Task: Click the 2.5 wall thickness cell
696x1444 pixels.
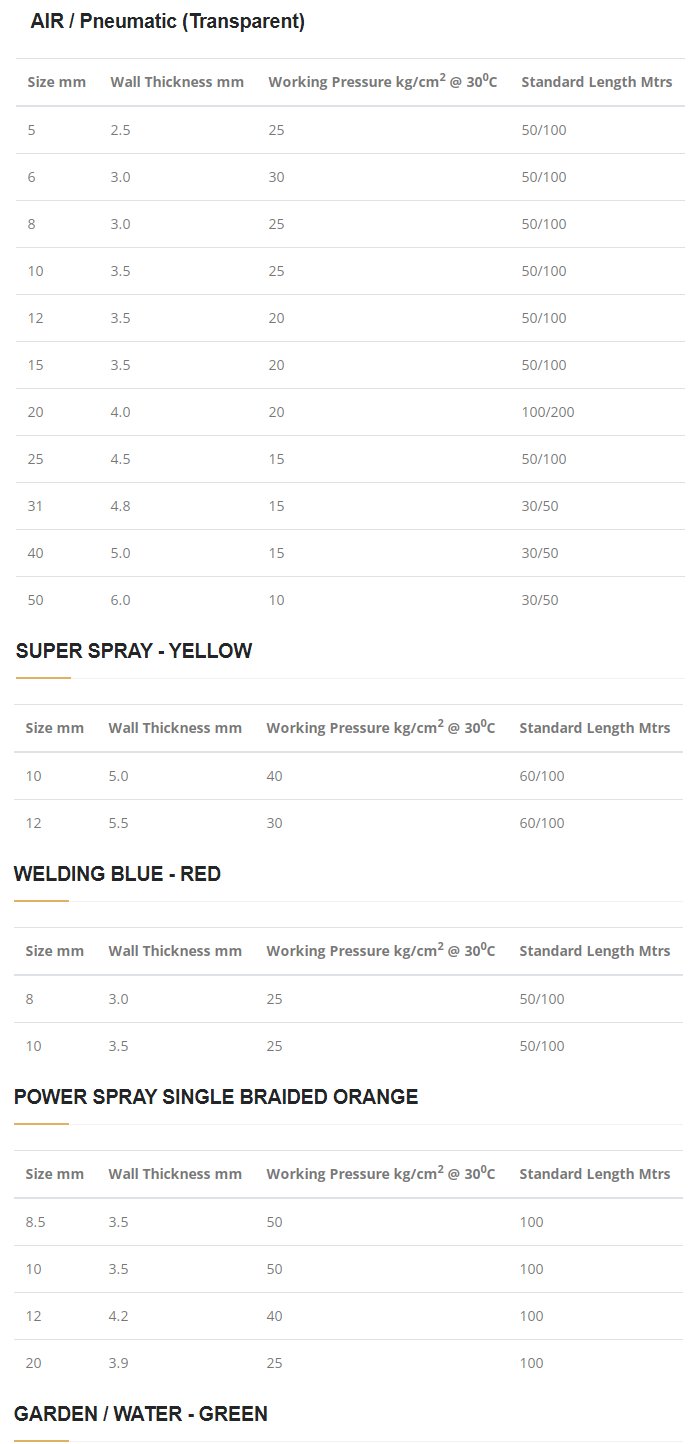Action: coord(120,130)
